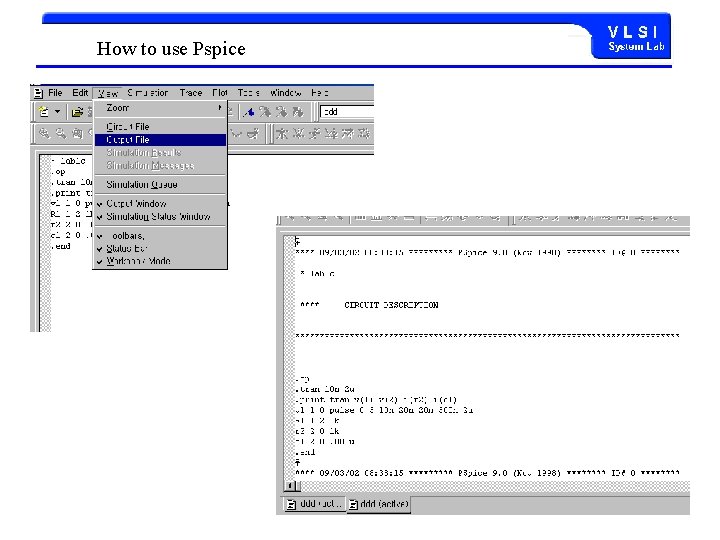The height and width of the screenshot is (540, 720).
Task: Toggle Status Bar checkmark
Action: pyautogui.click(x=160, y=248)
